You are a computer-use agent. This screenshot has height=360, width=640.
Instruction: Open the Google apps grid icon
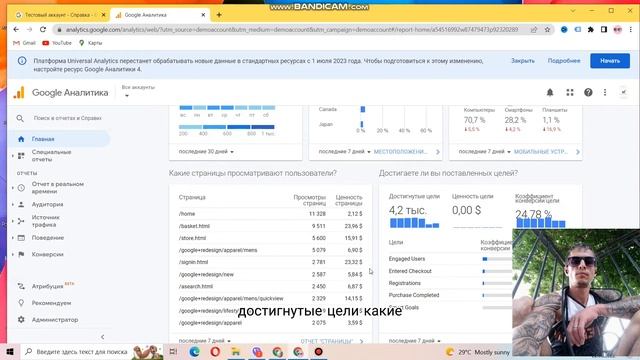pos(570,93)
